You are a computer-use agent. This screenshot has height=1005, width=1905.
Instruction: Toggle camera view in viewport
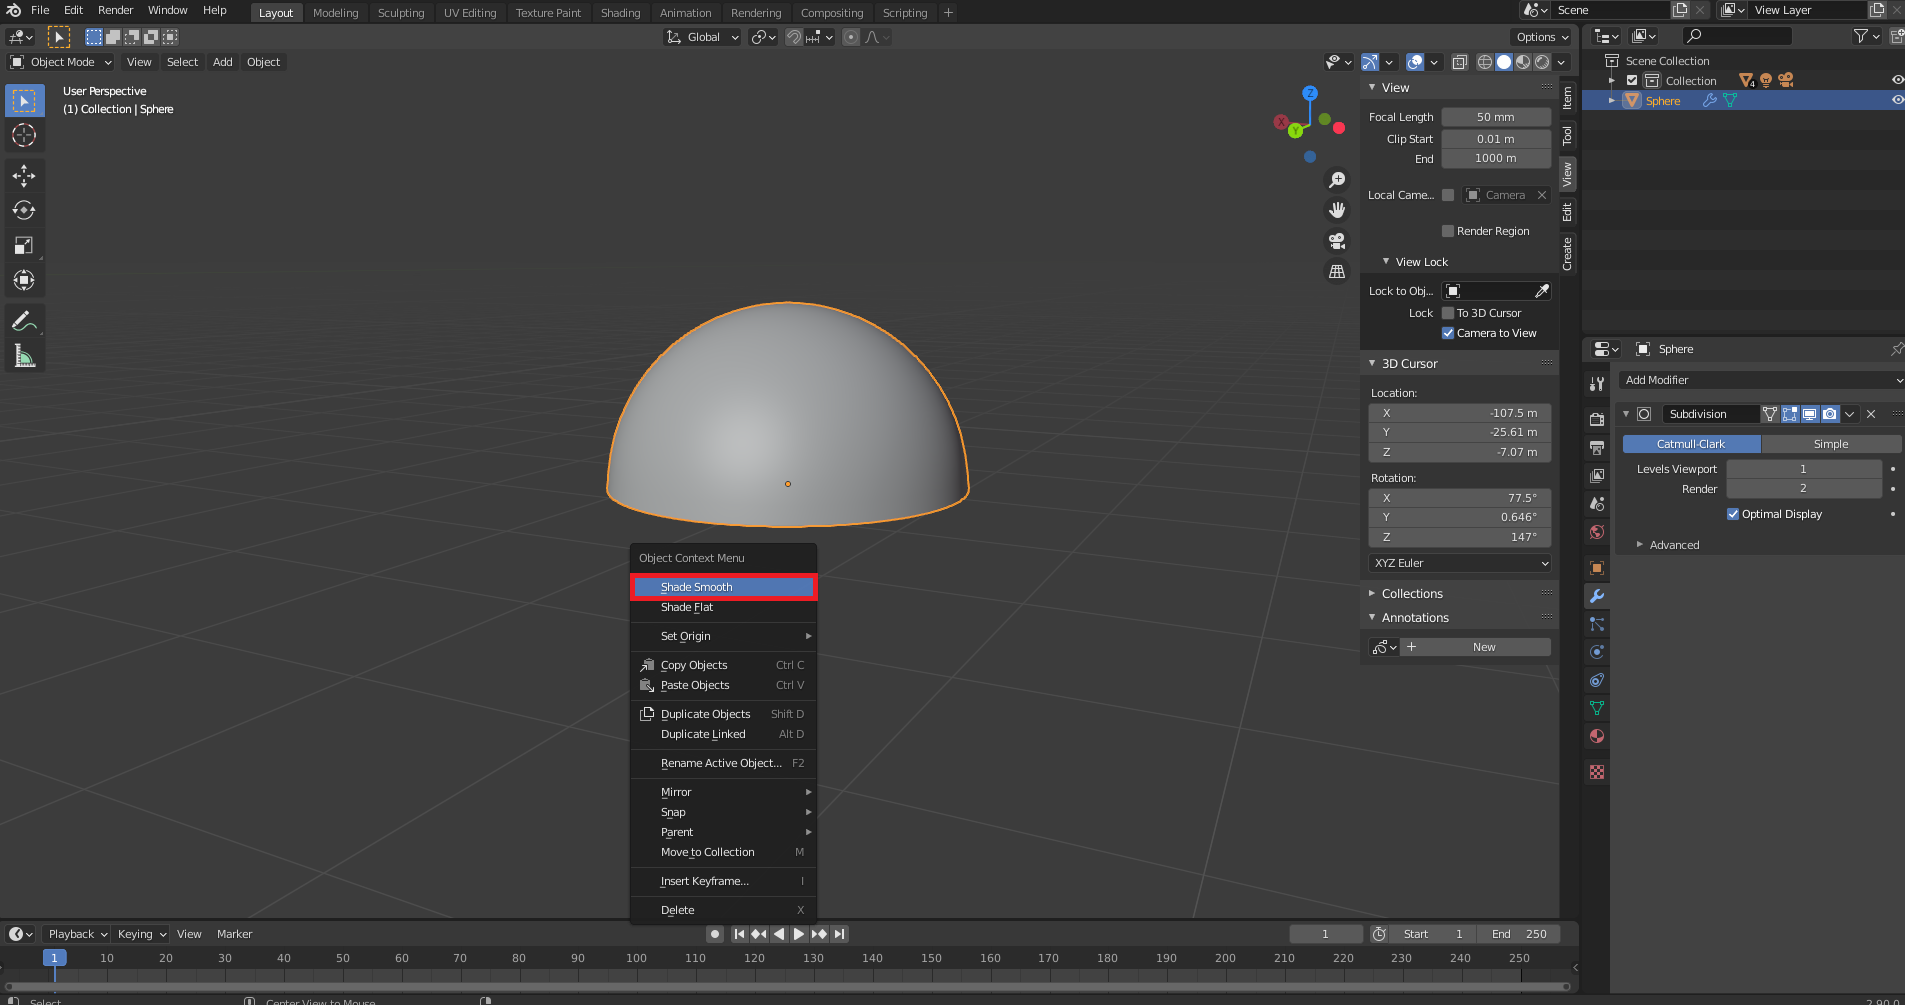coord(1337,241)
